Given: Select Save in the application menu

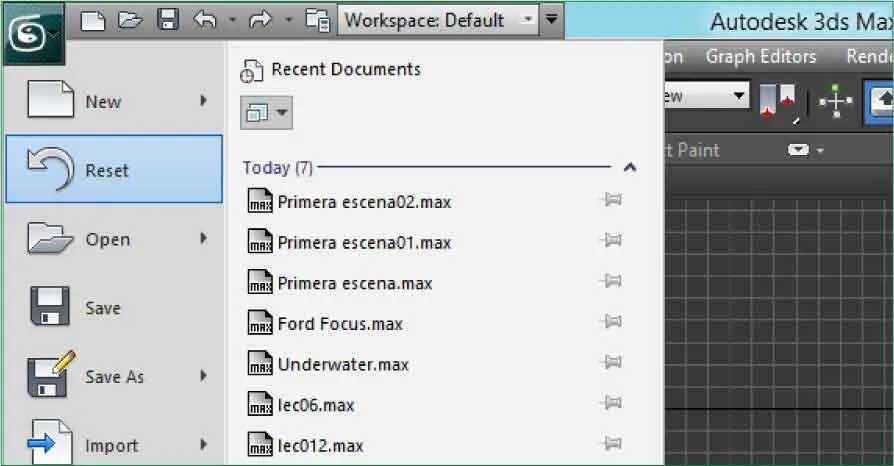Looking at the screenshot, I should pyautogui.click(x=114, y=307).
